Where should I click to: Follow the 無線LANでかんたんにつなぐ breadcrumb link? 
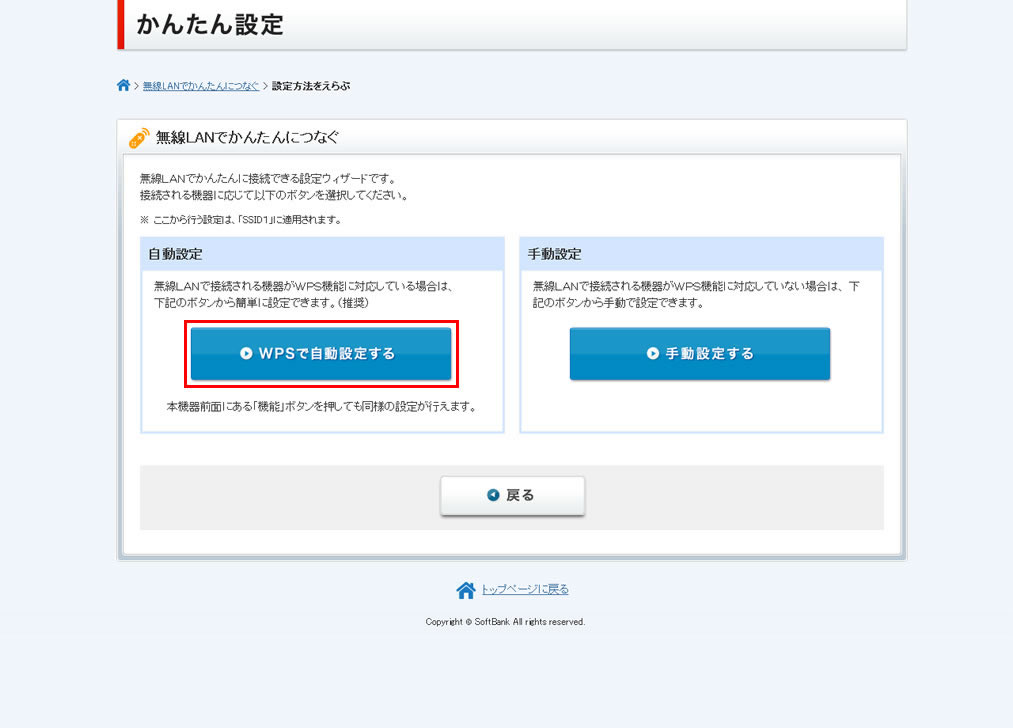[x=200, y=87]
